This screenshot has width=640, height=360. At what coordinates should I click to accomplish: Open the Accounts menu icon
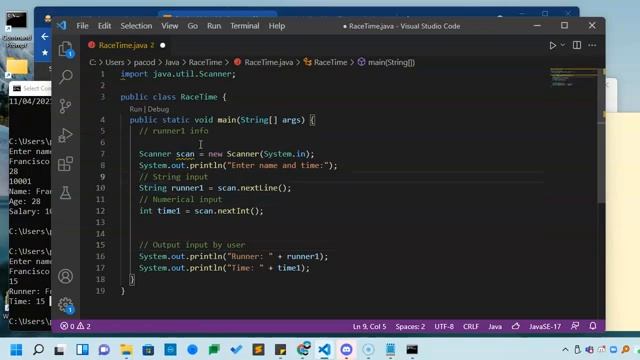pyautogui.click(x=65, y=276)
